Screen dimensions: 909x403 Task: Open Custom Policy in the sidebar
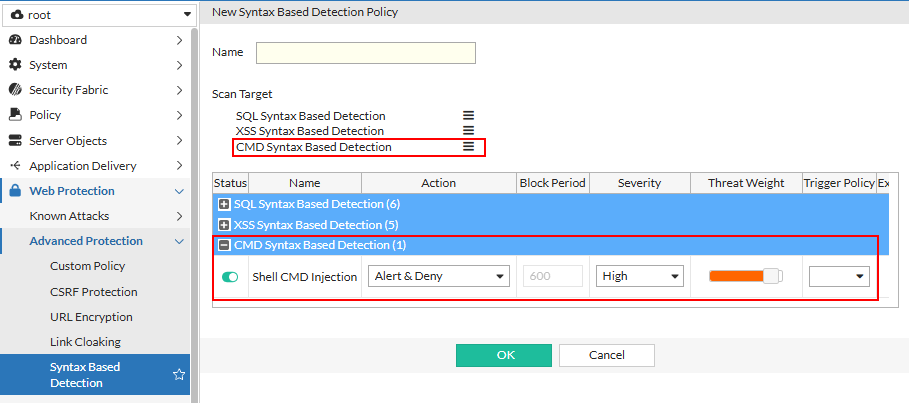[x=90, y=267]
